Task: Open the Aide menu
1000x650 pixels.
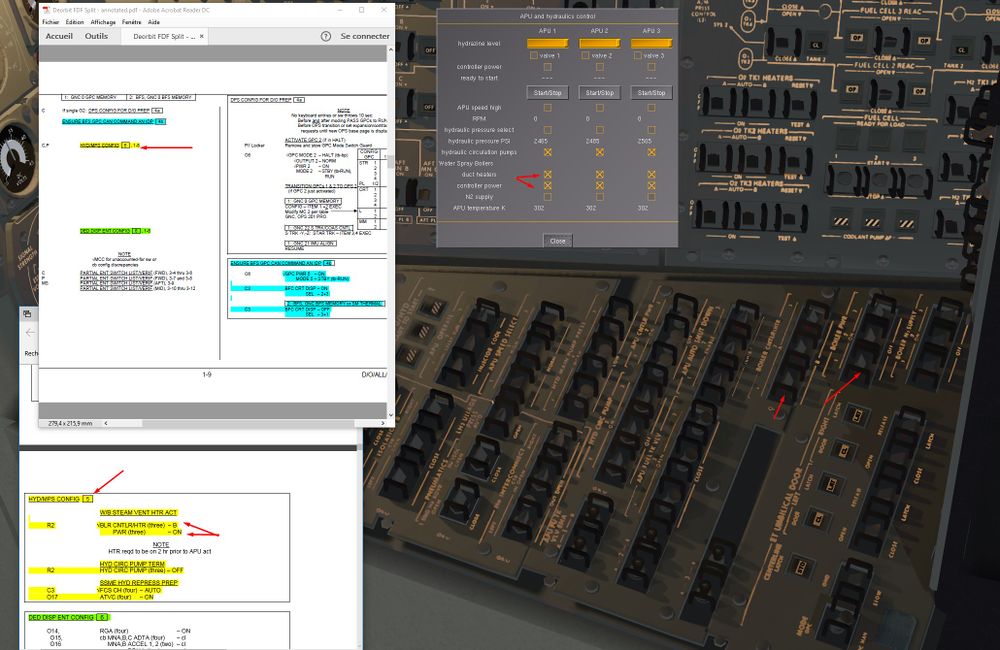Action: 154,22
